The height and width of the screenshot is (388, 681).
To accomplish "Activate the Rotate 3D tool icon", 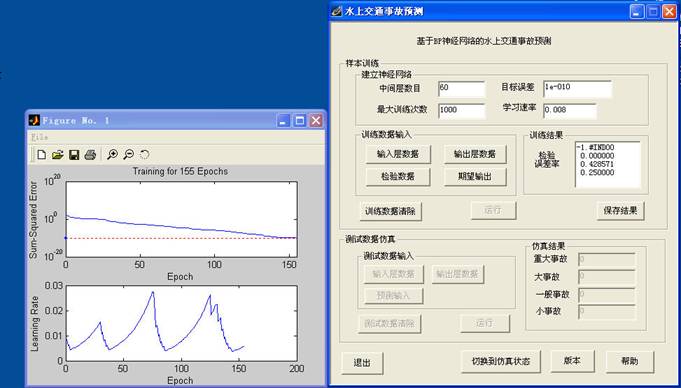I will pos(145,155).
